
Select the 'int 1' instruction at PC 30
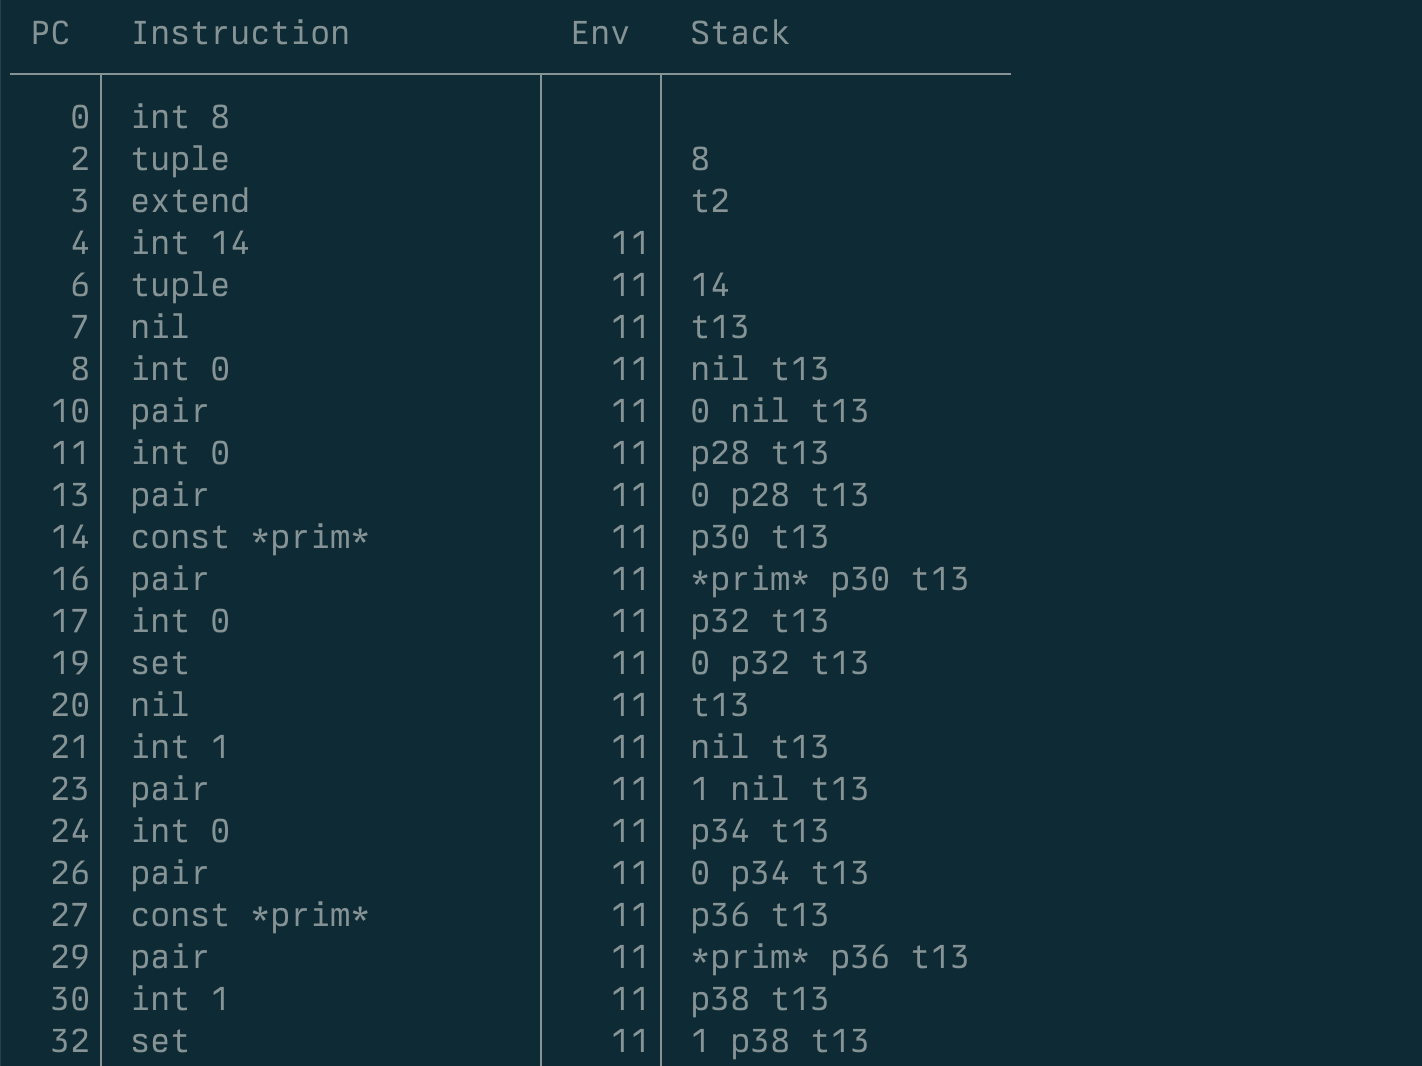click(181, 999)
